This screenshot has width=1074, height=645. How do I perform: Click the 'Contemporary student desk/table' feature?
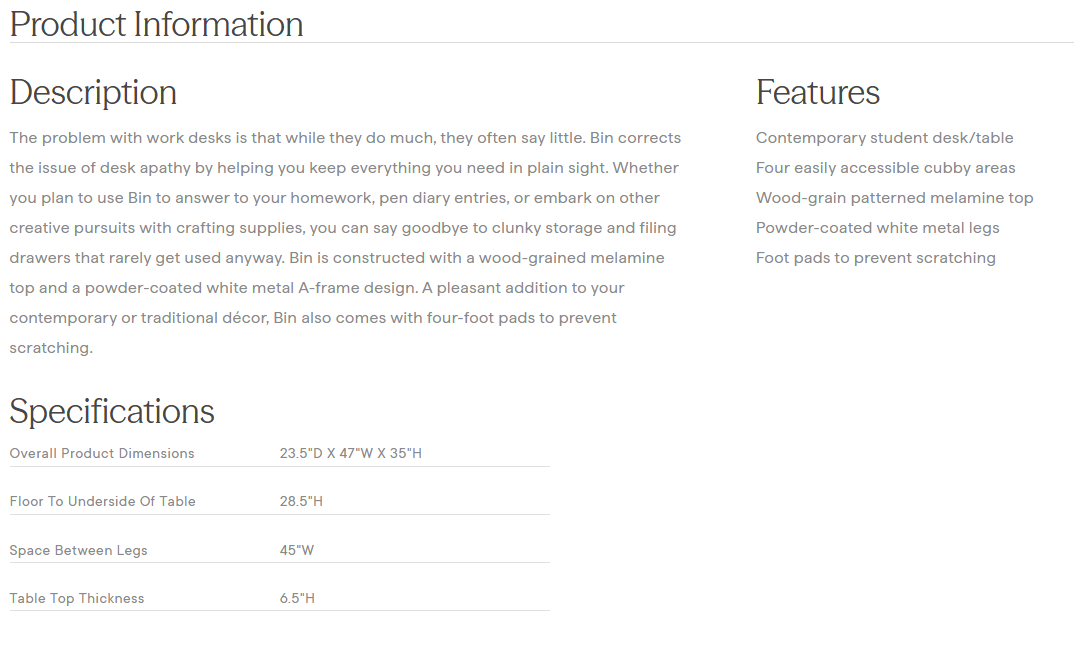(884, 138)
